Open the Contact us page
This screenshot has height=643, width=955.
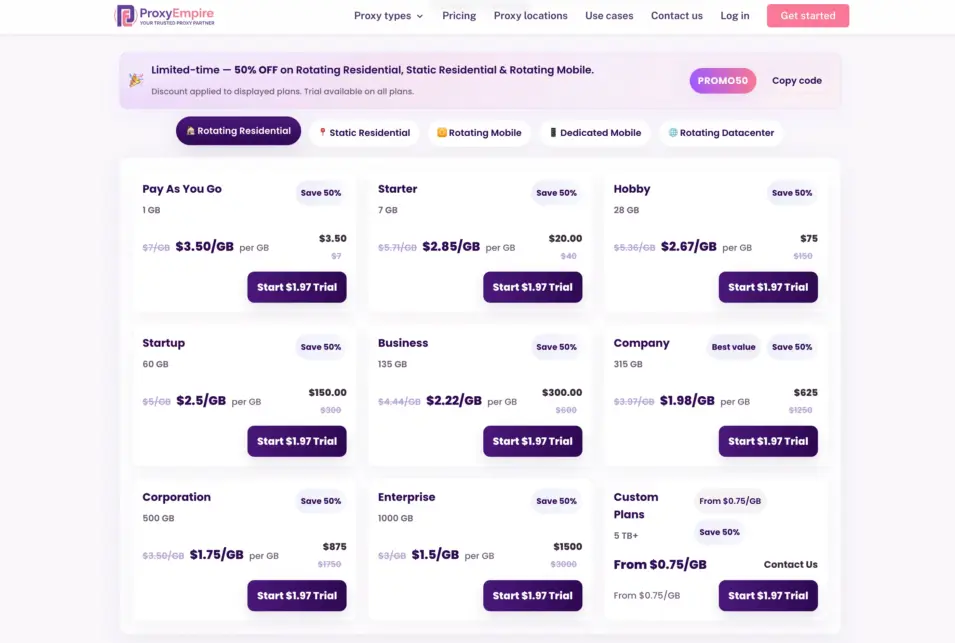pyautogui.click(x=676, y=16)
